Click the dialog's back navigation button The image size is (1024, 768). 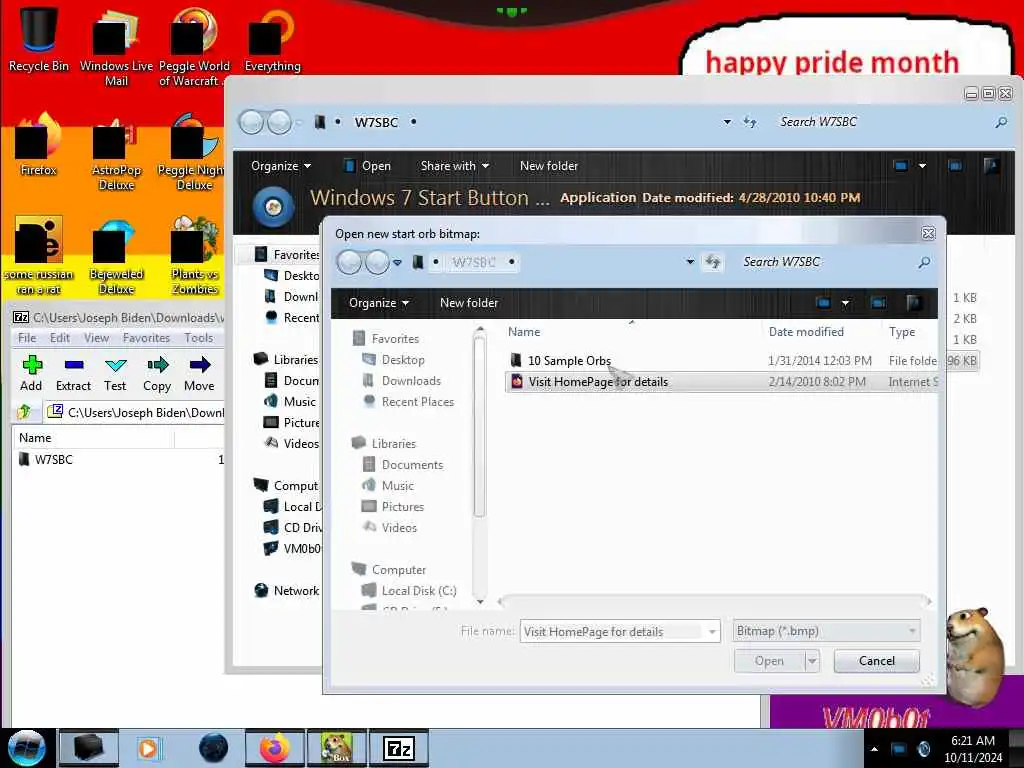[x=349, y=263]
